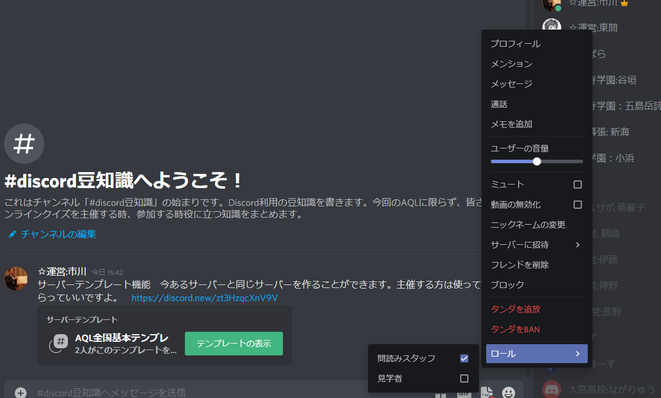Select メンション from the context menu
Viewport: 661px width, 398px height.
coord(537,64)
